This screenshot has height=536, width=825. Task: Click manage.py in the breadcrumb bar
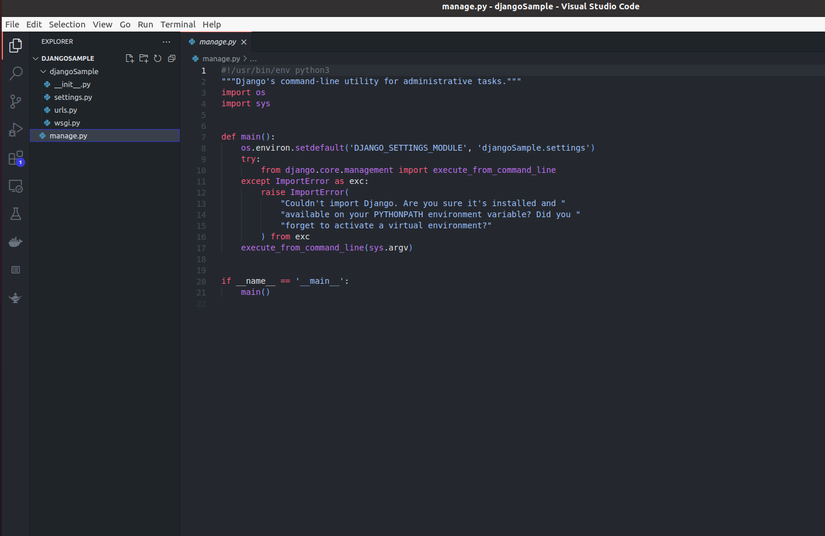pos(221,59)
